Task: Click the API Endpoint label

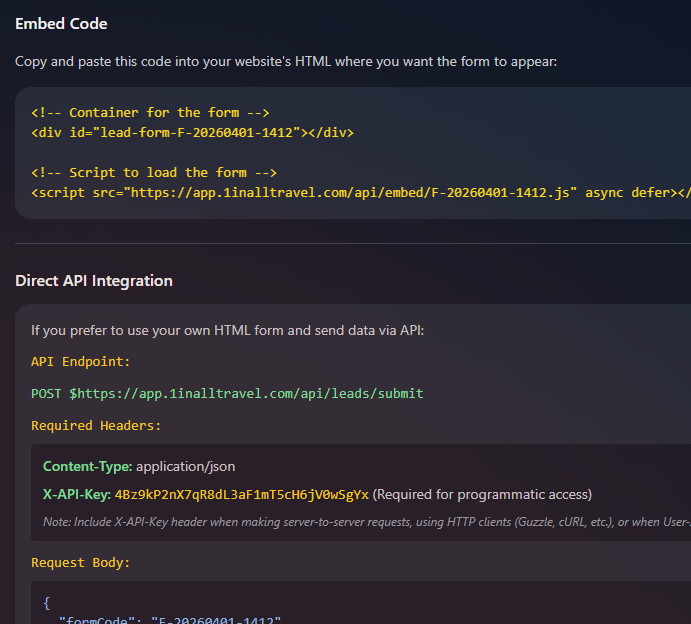Action: tap(81, 362)
